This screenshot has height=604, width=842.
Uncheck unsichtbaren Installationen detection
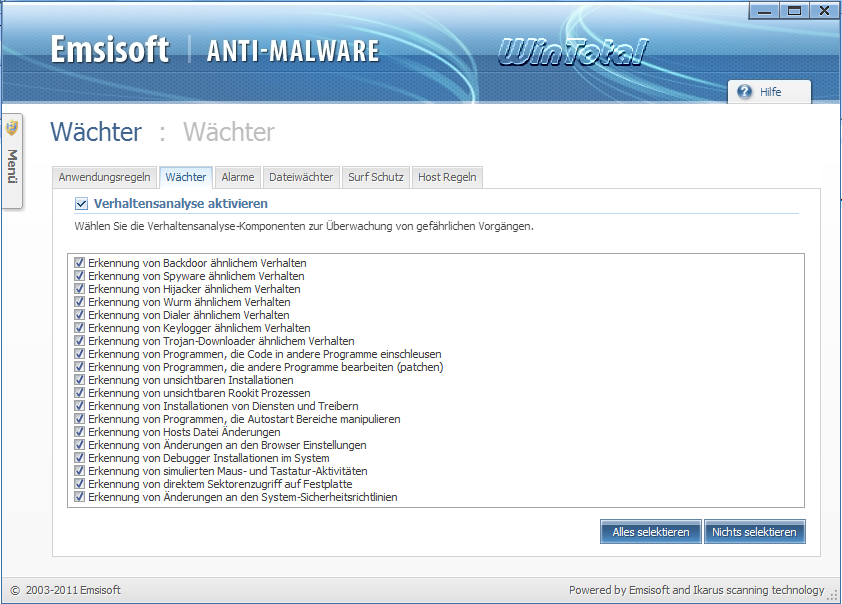point(79,380)
